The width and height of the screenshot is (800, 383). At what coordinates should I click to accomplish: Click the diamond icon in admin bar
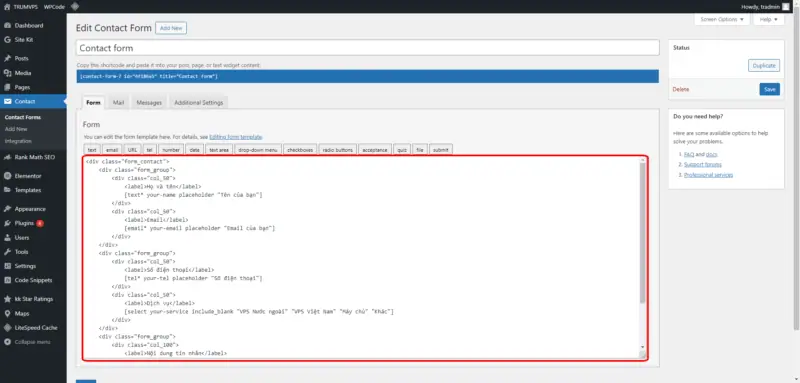coord(75,7)
